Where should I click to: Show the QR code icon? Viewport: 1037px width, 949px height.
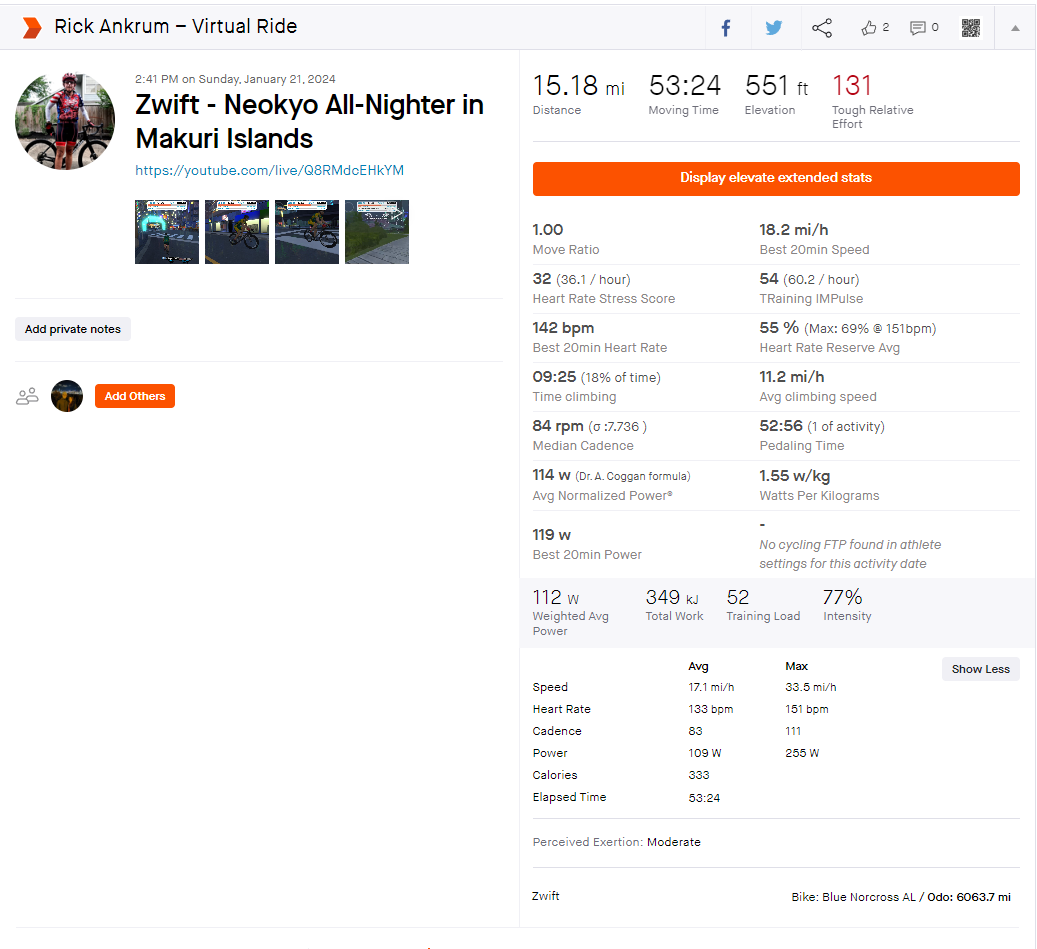click(971, 28)
